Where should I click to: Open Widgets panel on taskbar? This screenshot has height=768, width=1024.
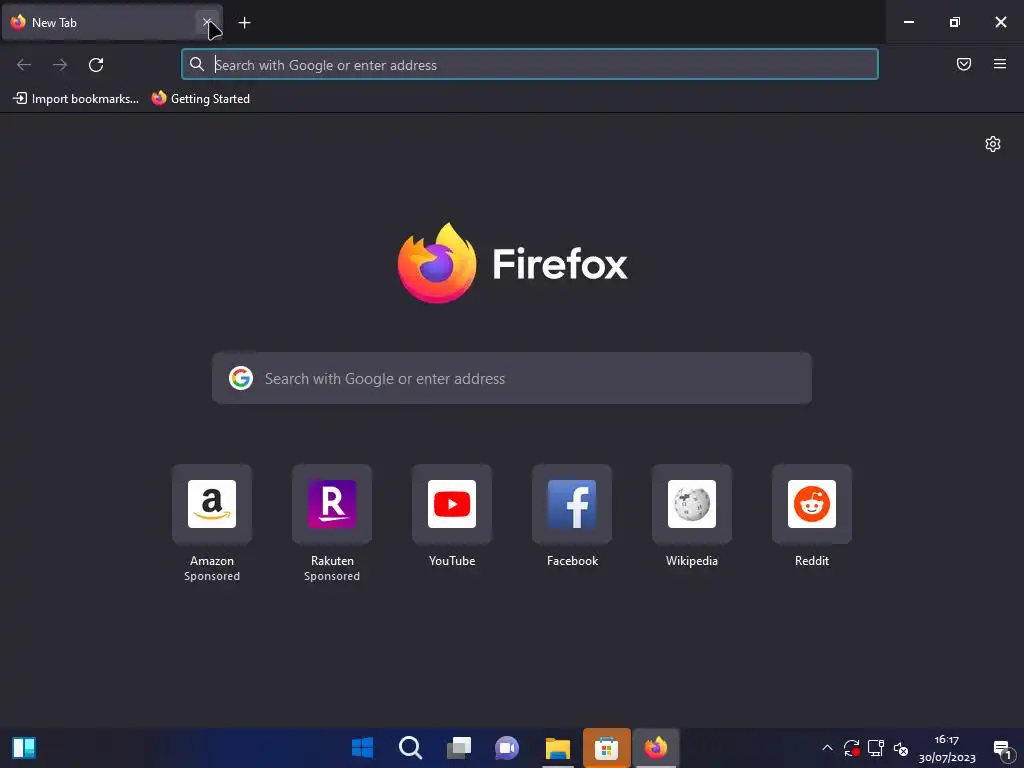pos(24,748)
